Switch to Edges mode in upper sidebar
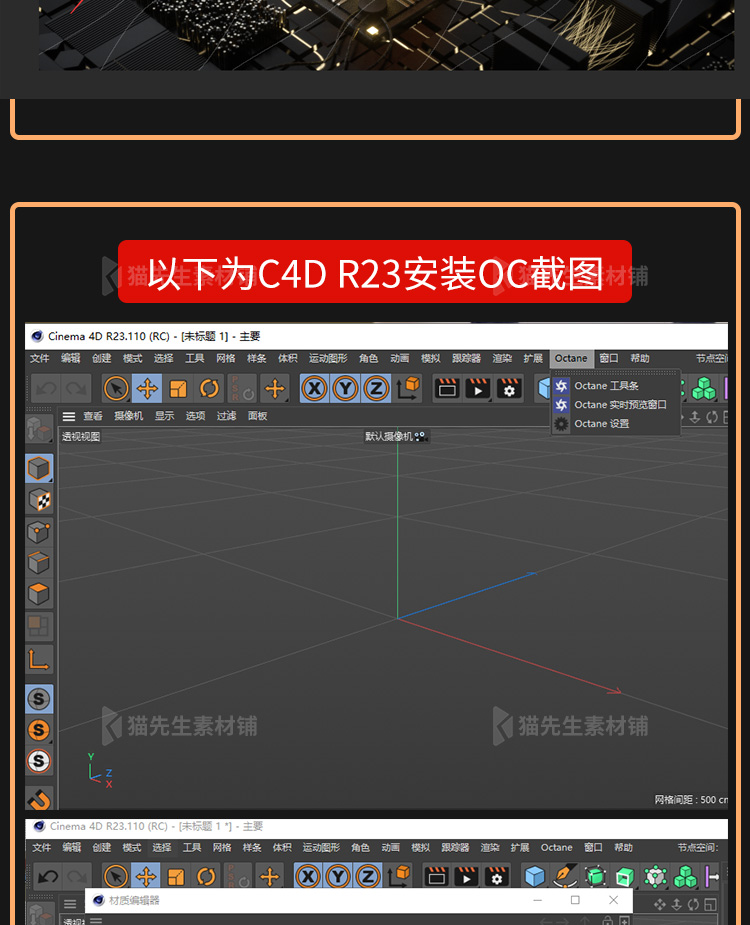 [x=39, y=563]
